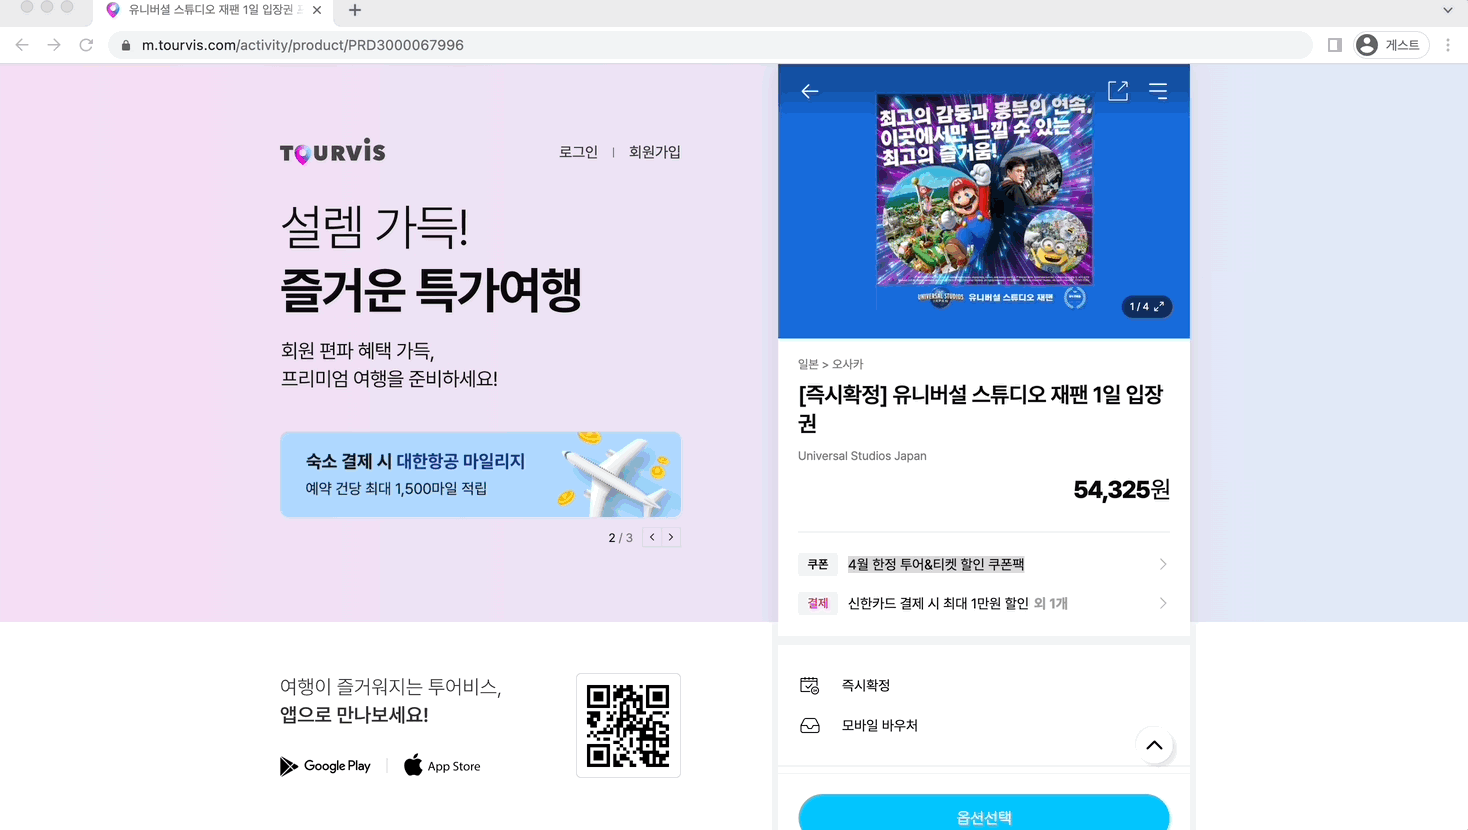Image resolution: width=1468 pixels, height=830 pixels.
Task: Show previous promo banner
Action: click(652, 537)
